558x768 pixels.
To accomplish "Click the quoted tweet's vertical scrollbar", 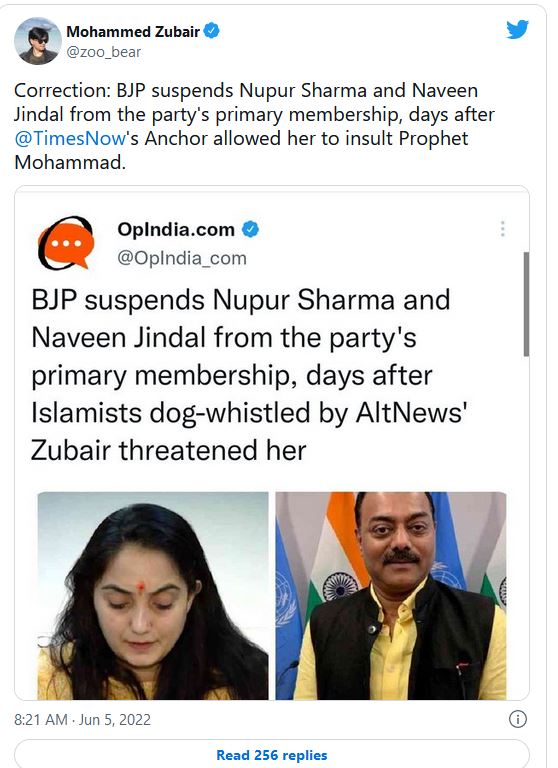I will pos(526,304).
